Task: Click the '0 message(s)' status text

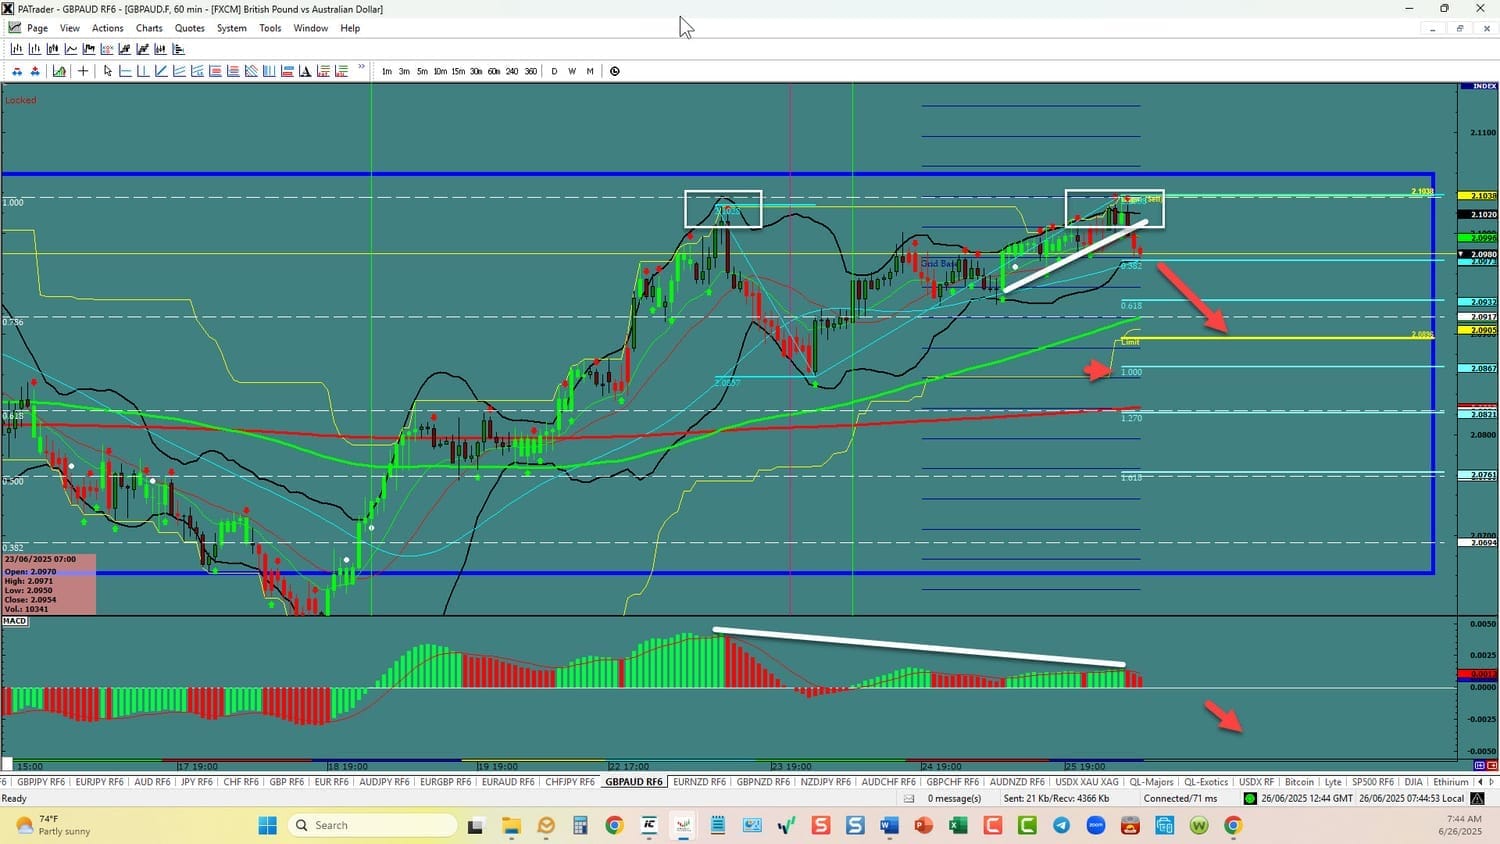Action: click(x=955, y=798)
